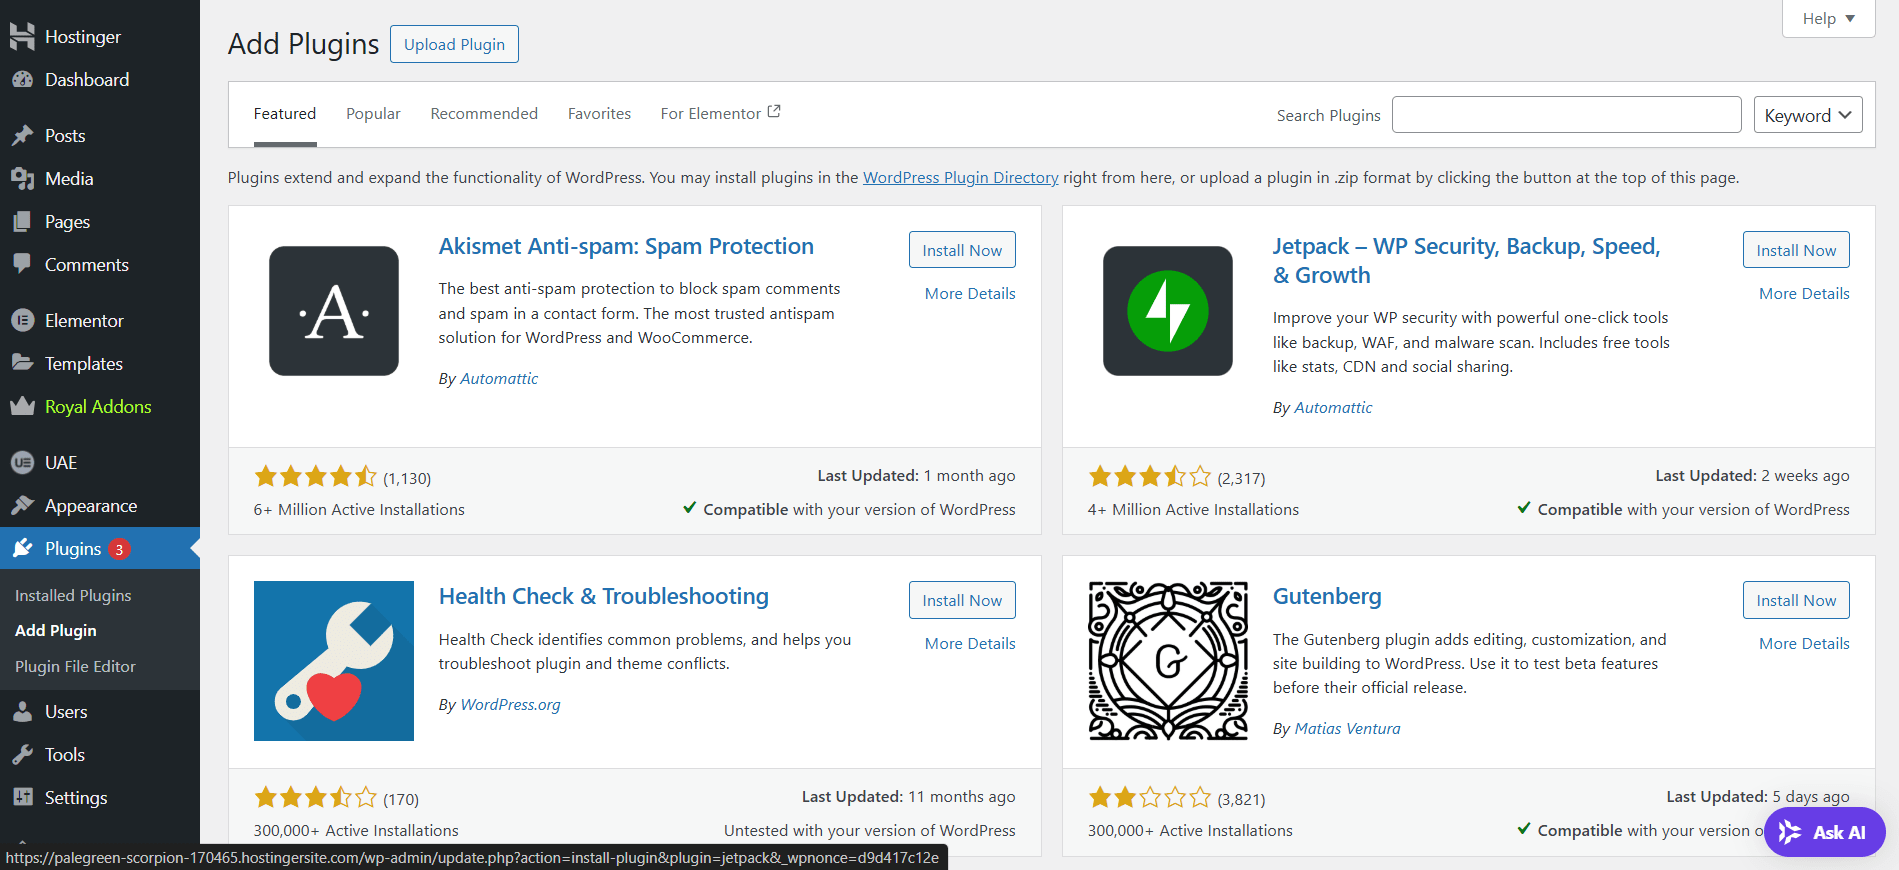
Task: Click the Plugins plug icon
Action: 22,549
